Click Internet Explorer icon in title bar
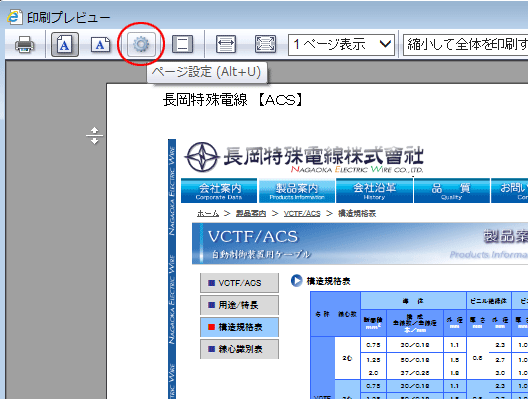Screen dimensions: 528x399 click(15, 17)
